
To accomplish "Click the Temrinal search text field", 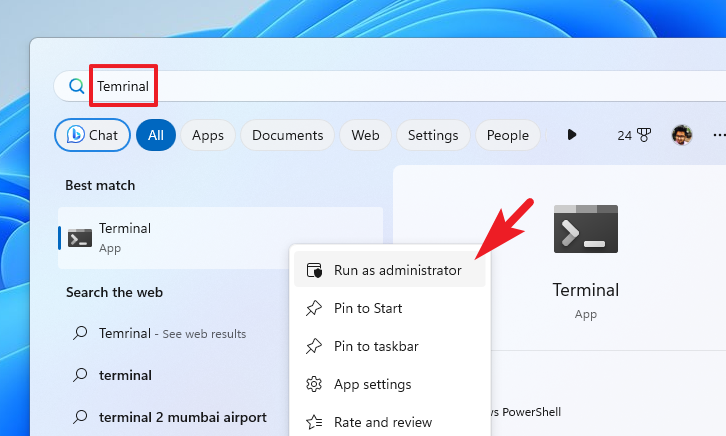I will click(389, 86).
